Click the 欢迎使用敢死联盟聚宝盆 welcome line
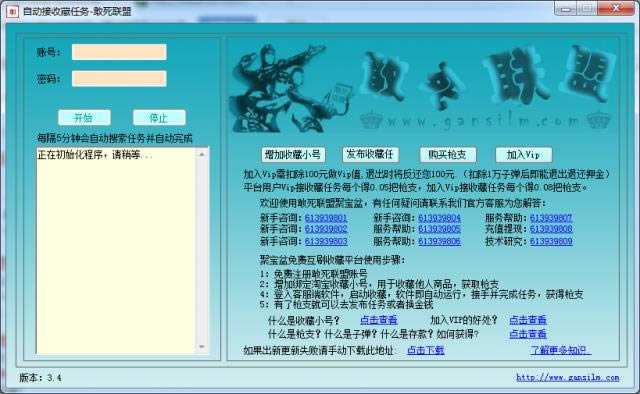 point(402,203)
